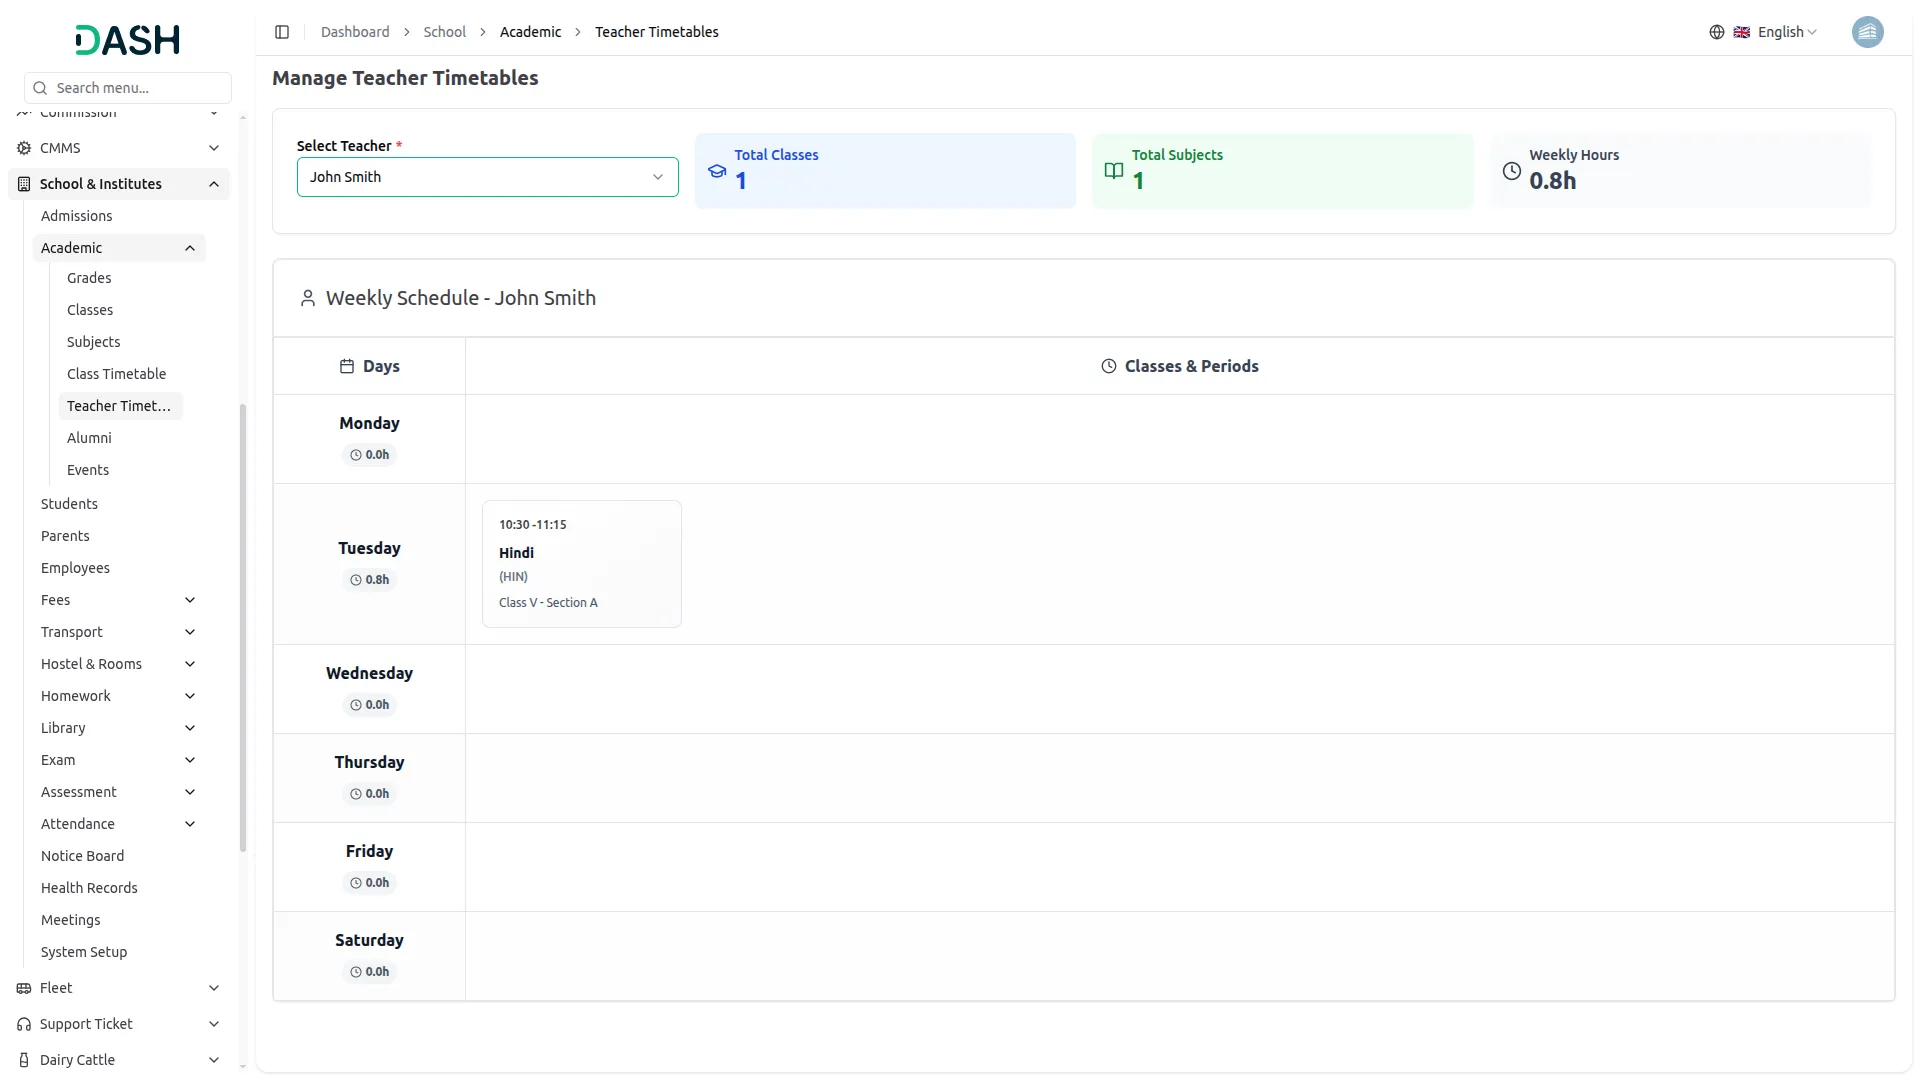
Task: Toggle the sidebar collapse icon
Action: (282, 32)
